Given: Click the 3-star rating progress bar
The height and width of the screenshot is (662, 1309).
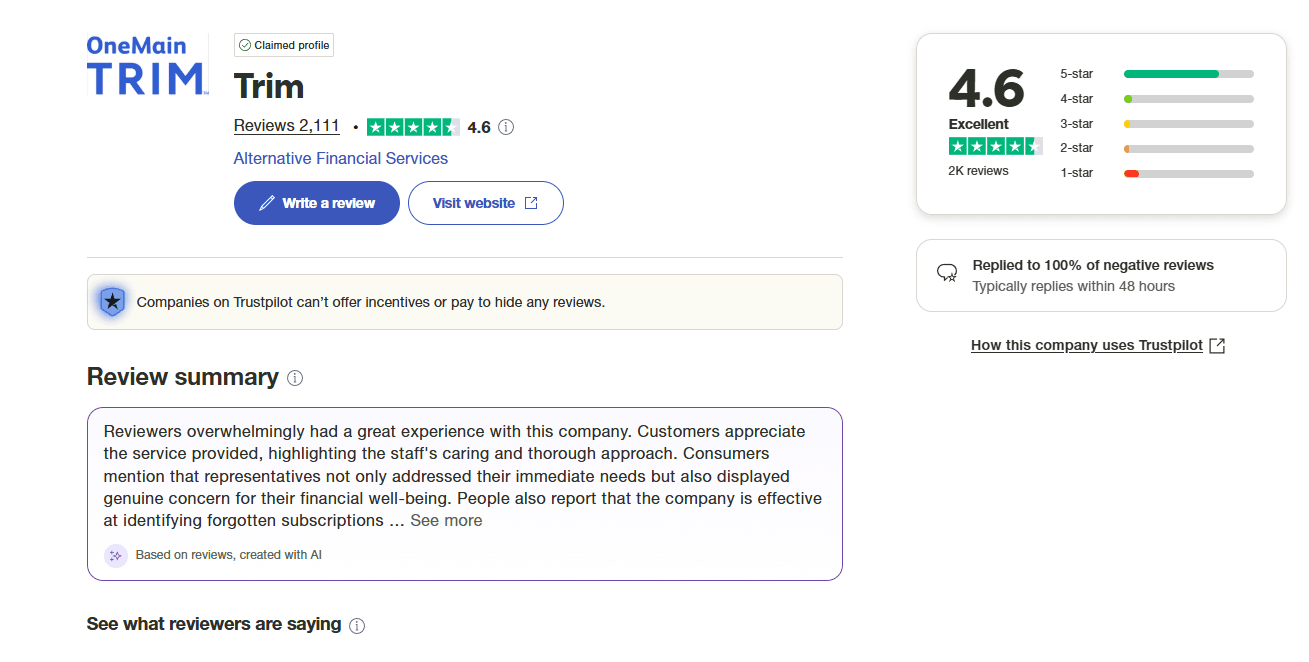Looking at the screenshot, I should tap(1189, 124).
